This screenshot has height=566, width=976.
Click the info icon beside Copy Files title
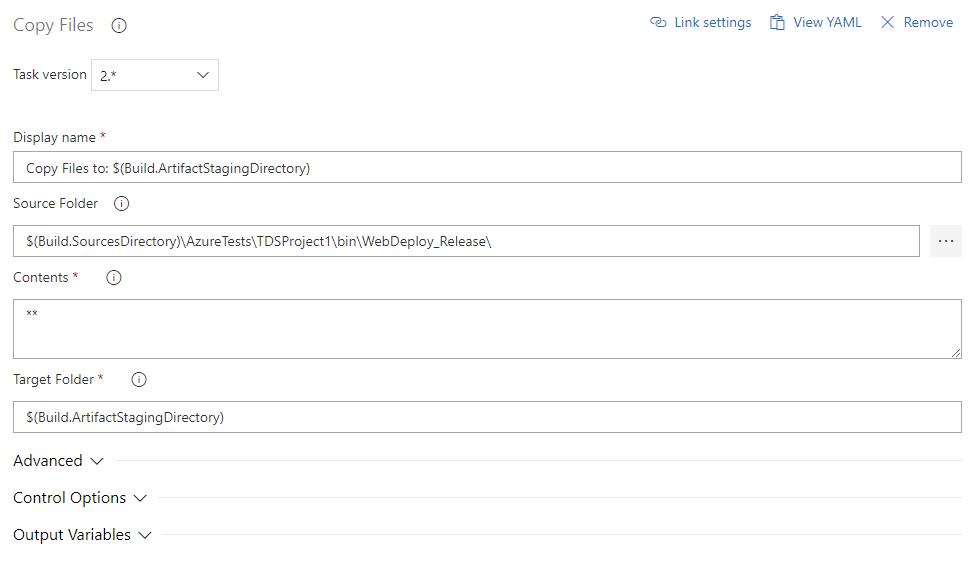tap(119, 26)
